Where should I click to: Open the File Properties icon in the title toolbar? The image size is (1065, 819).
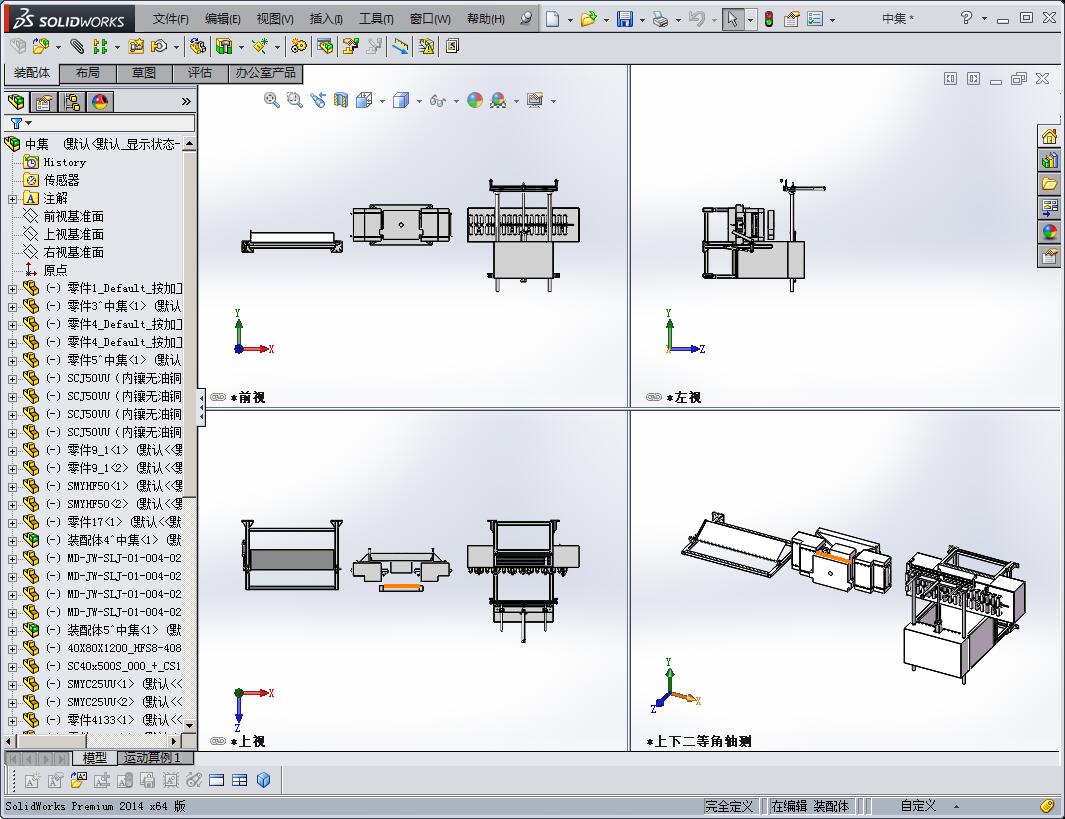791,19
